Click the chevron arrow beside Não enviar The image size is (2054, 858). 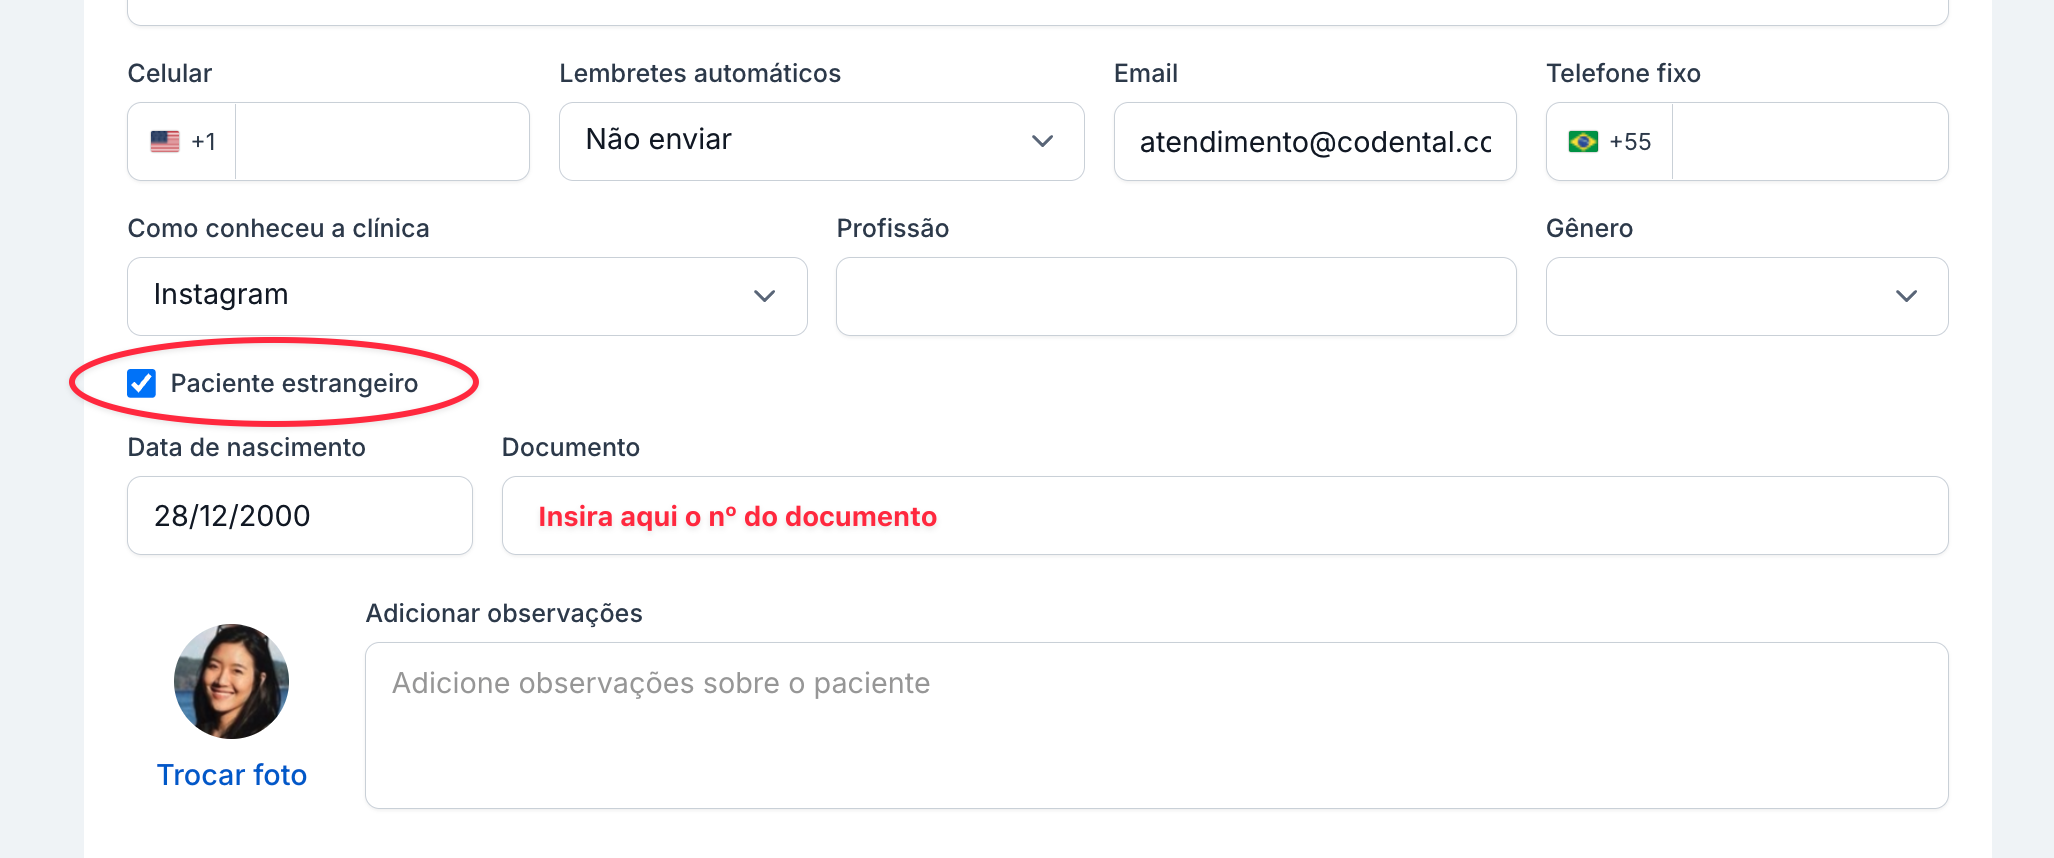pos(1042,141)
